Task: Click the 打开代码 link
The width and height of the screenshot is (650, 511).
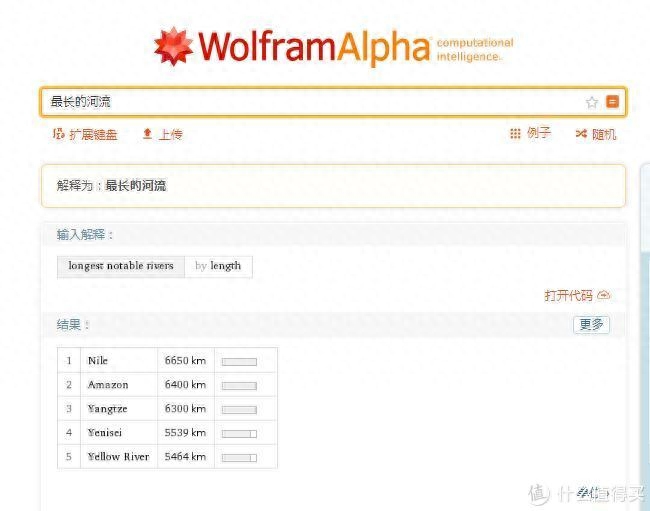Action: click(568, 295)
